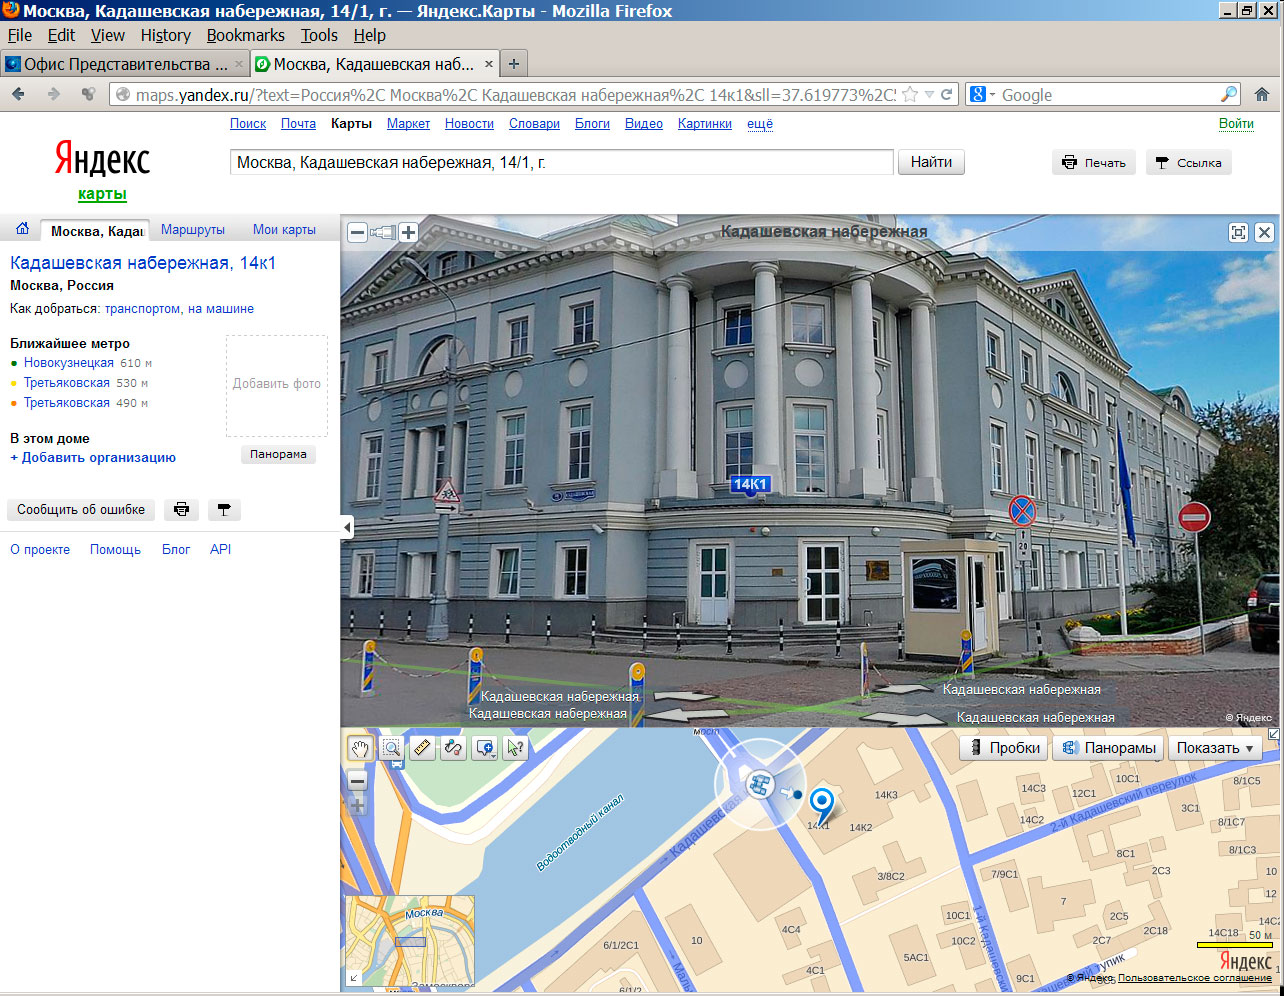The height and width of the screenshot is (996, 1284).
Task: Toggle the Пробки traffic layer
Action: 1003,748
